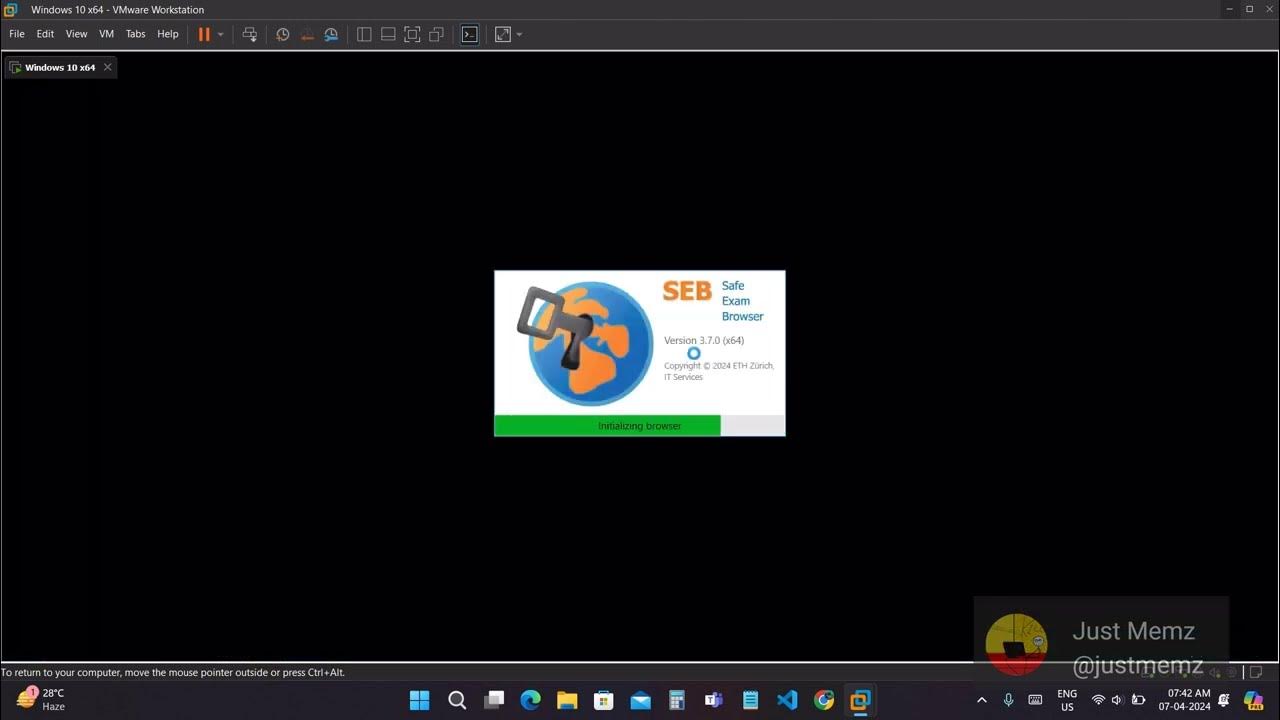Open the File menu

point(17,34)
